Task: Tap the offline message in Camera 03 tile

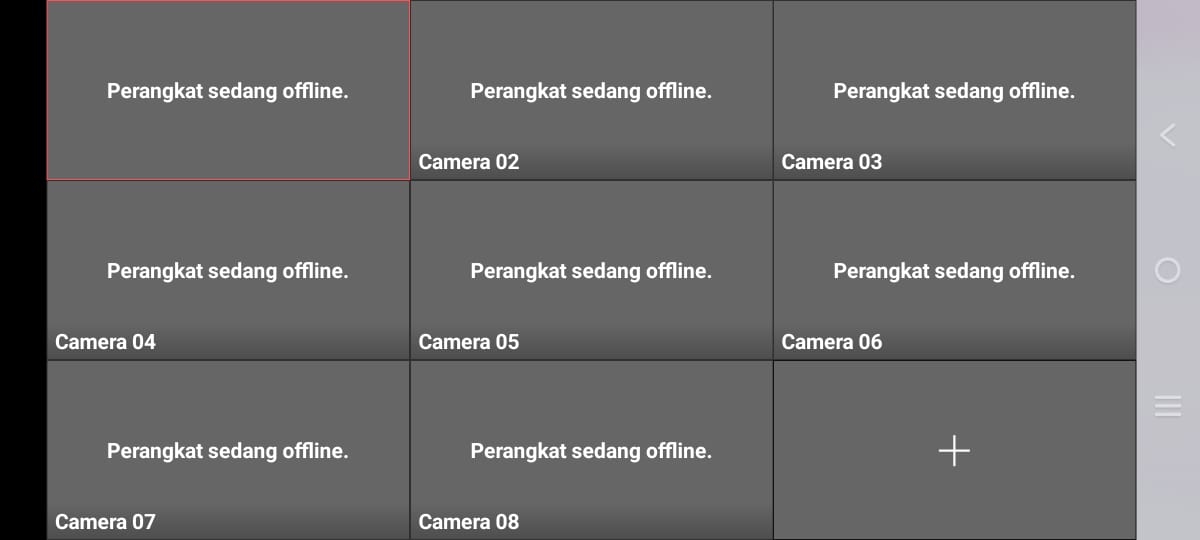Action: pos(954,91)
